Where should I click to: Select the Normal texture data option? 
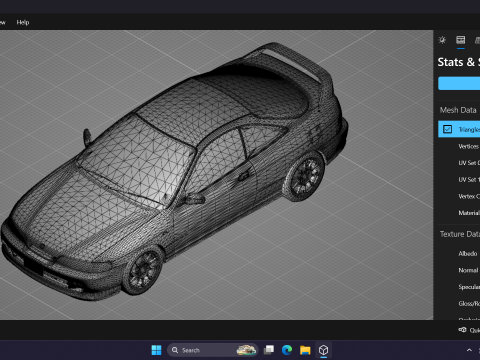pos(468,270)
